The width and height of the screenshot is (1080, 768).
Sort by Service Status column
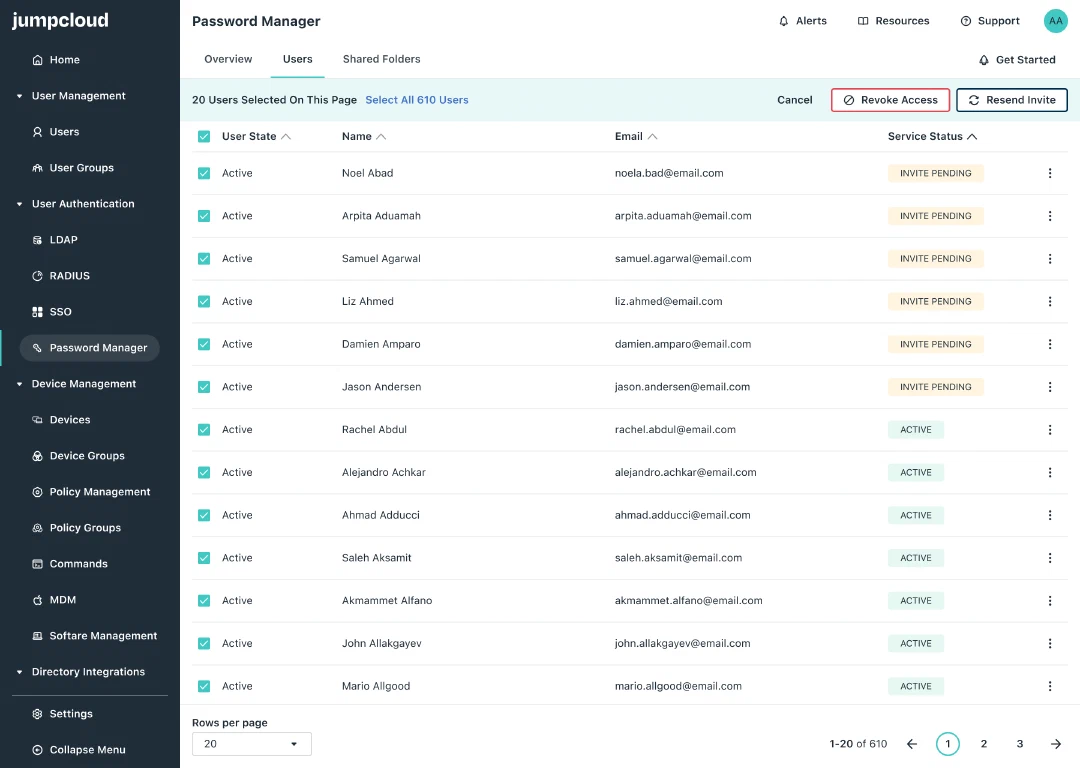pos(932,136)
